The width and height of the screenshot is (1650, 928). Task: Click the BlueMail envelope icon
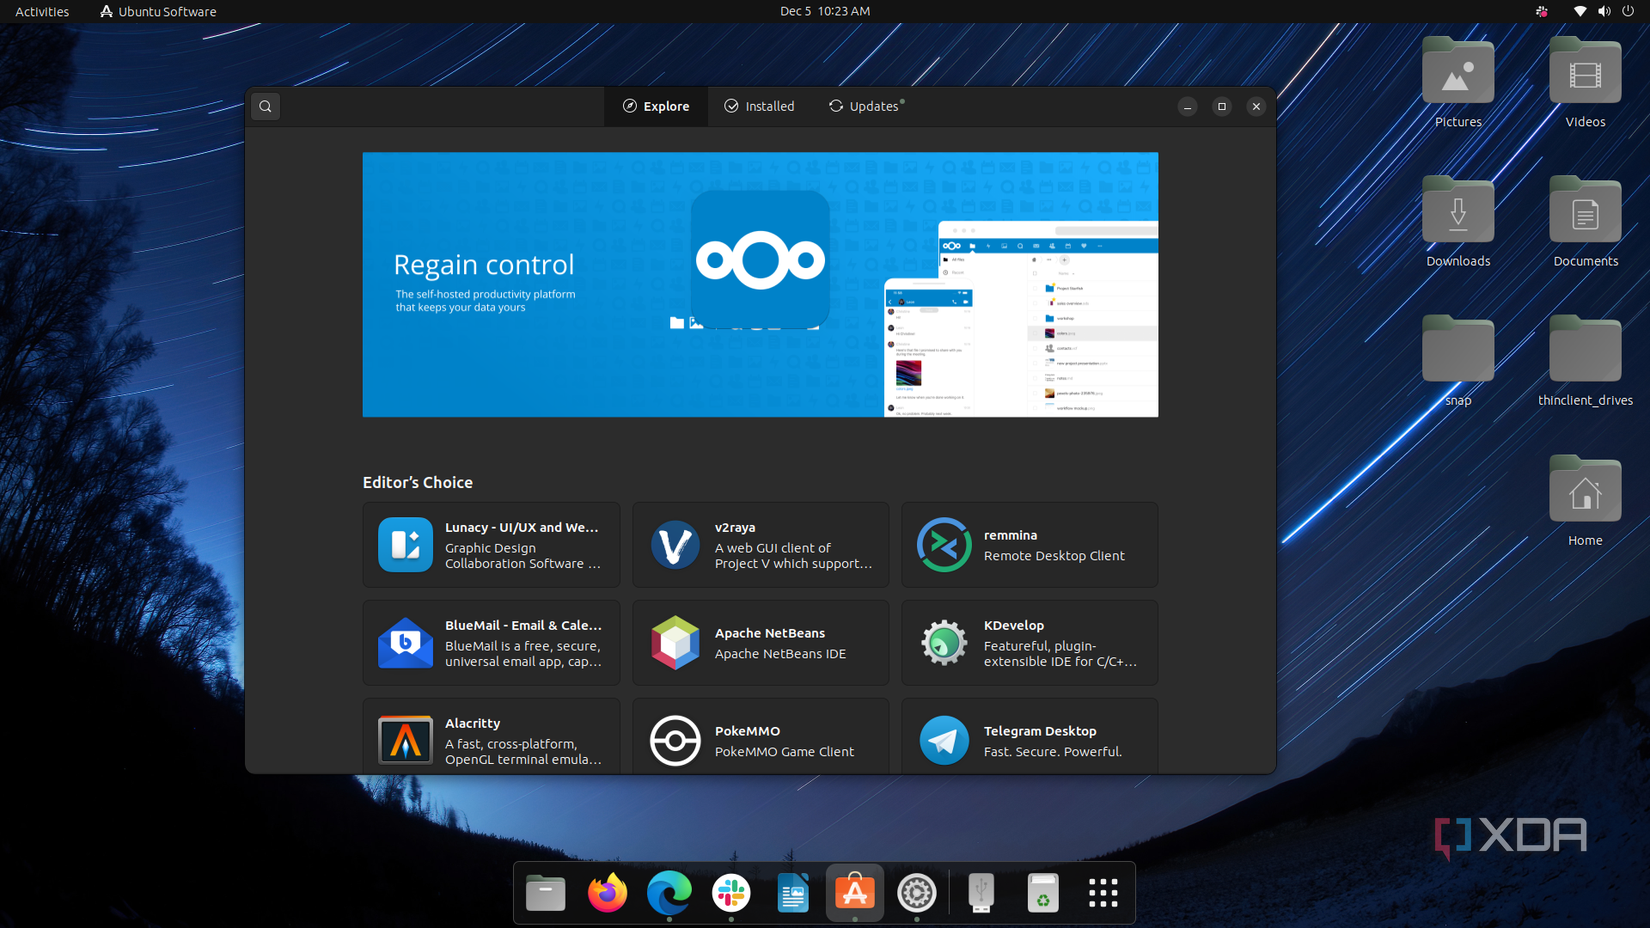coord(405,643)
